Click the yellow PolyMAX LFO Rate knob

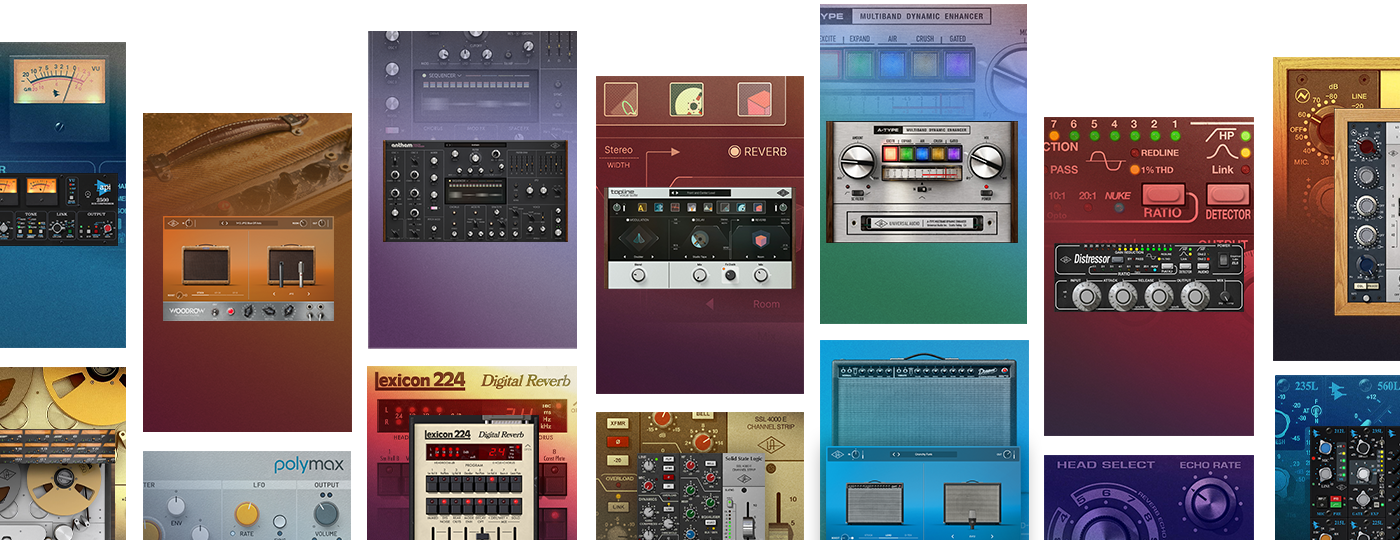[245, 514]
